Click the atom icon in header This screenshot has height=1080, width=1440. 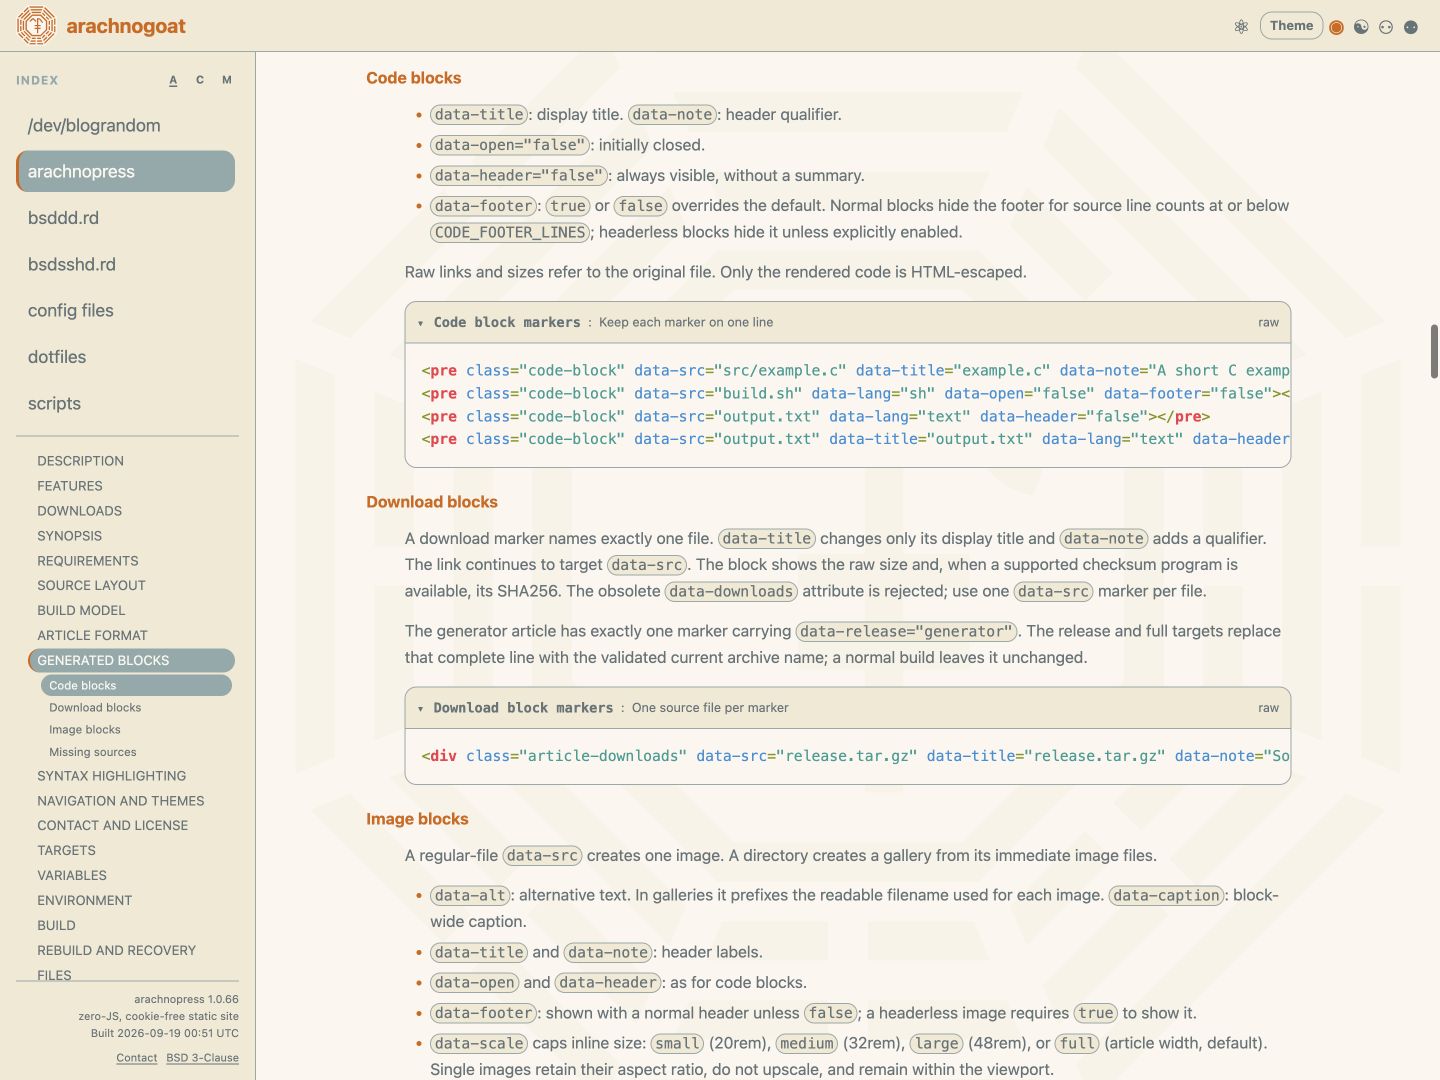click(1241, 27)
